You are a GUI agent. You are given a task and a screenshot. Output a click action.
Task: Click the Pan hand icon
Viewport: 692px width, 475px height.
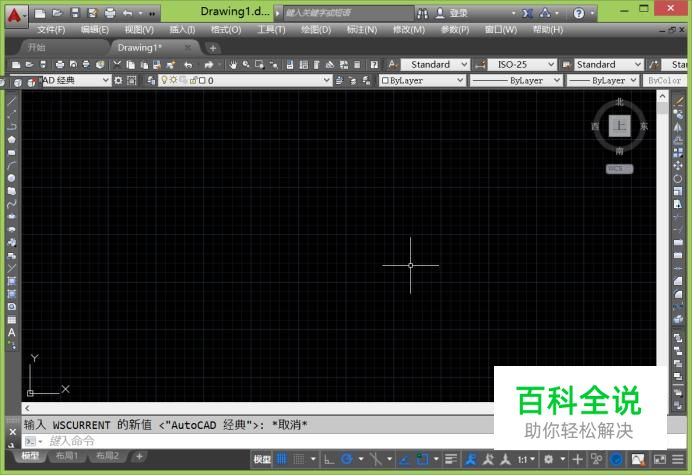(x=233, y=65)
